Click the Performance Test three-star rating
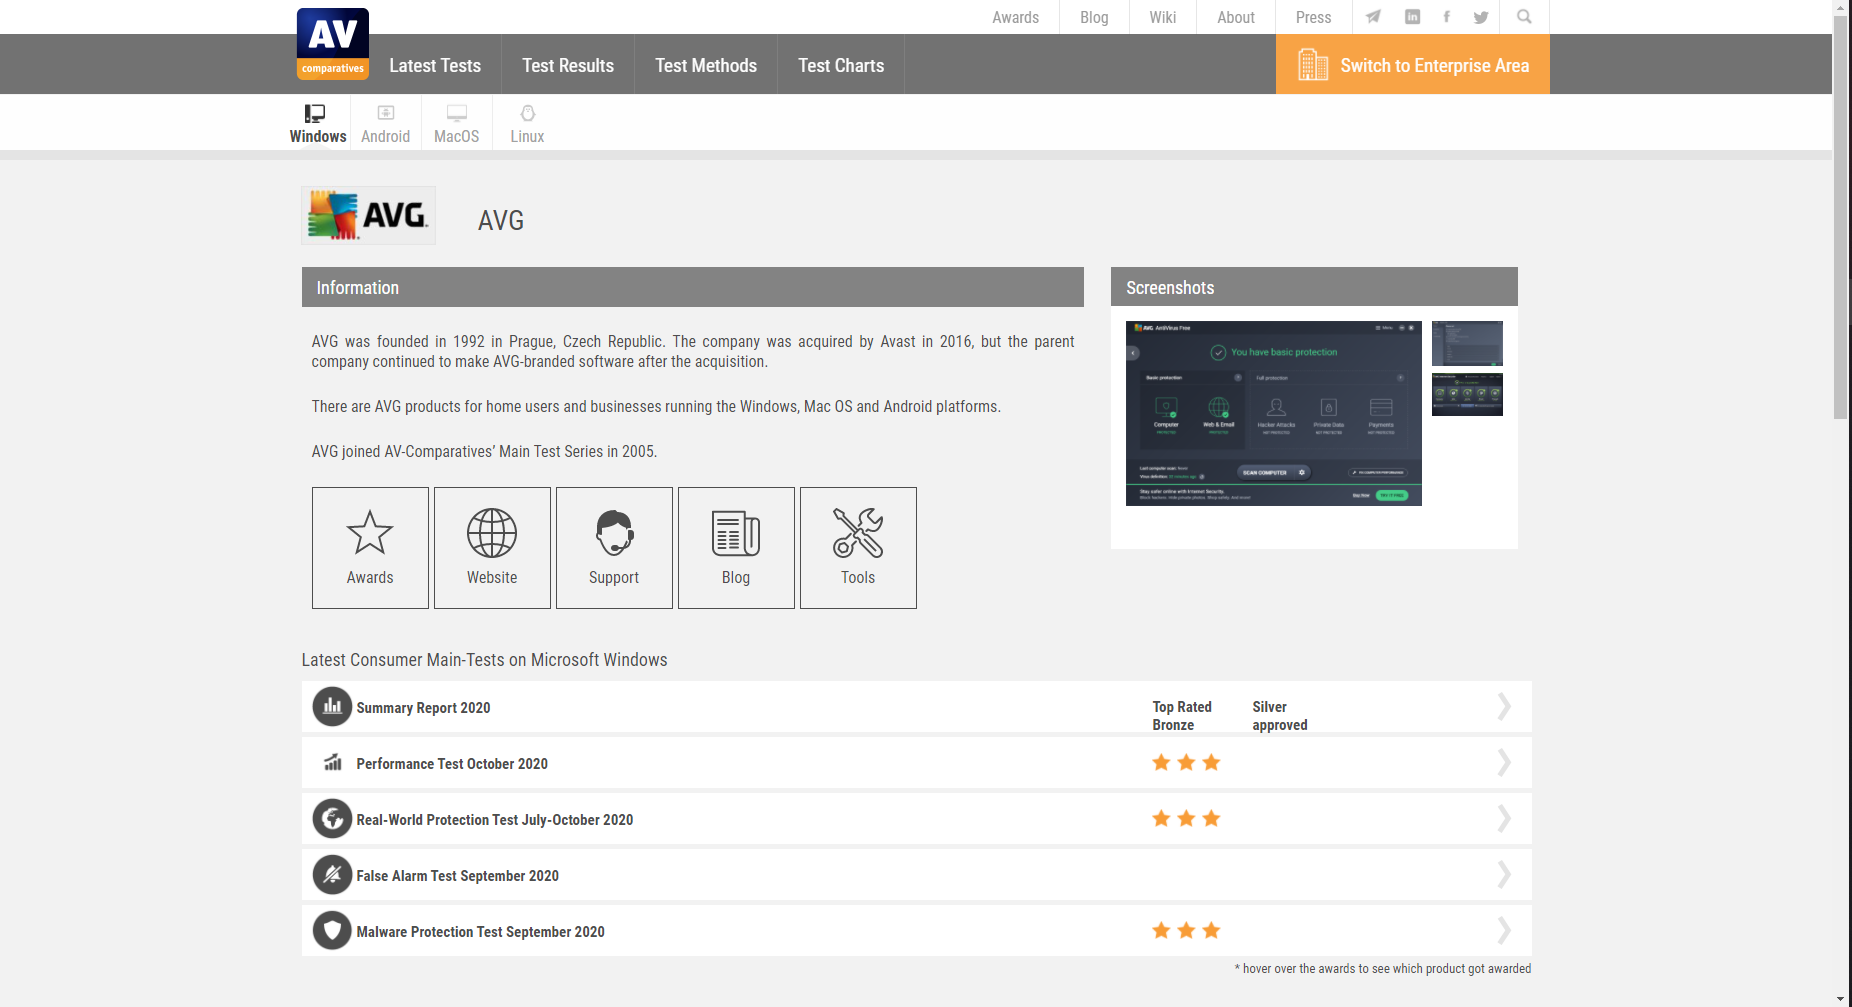Screen dimensions: 1852x1007 click(1186, 763)
